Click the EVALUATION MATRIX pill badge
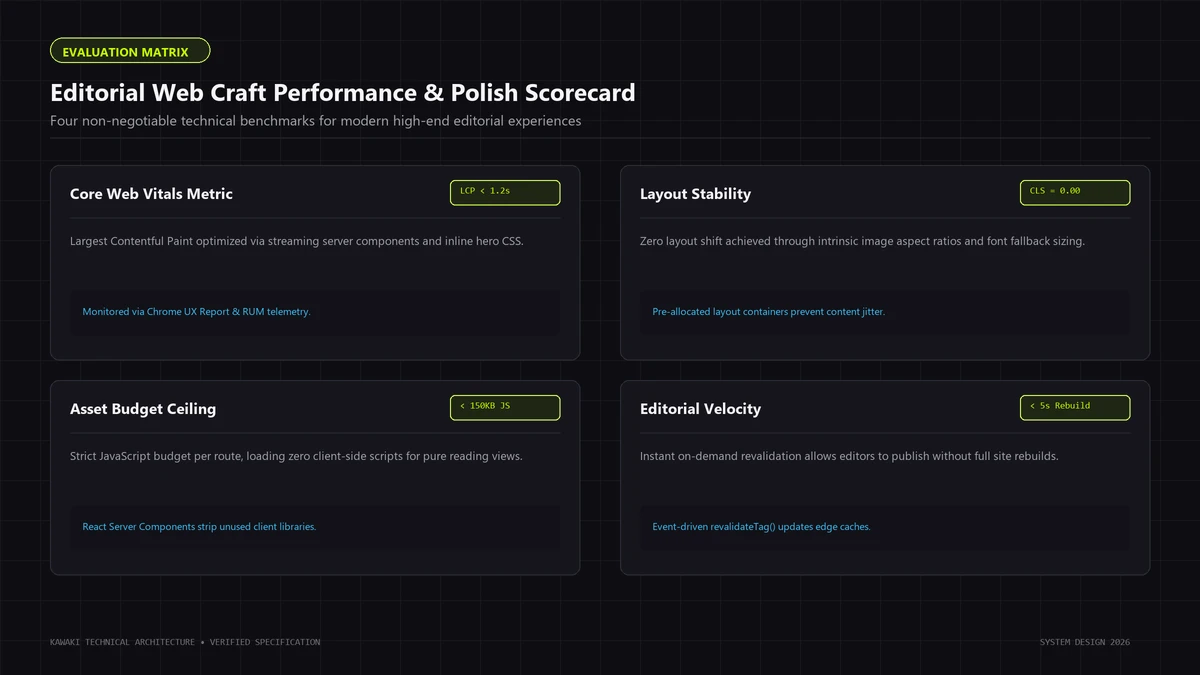The width and height of the screenshot is (1200, 675). point(130,51)
